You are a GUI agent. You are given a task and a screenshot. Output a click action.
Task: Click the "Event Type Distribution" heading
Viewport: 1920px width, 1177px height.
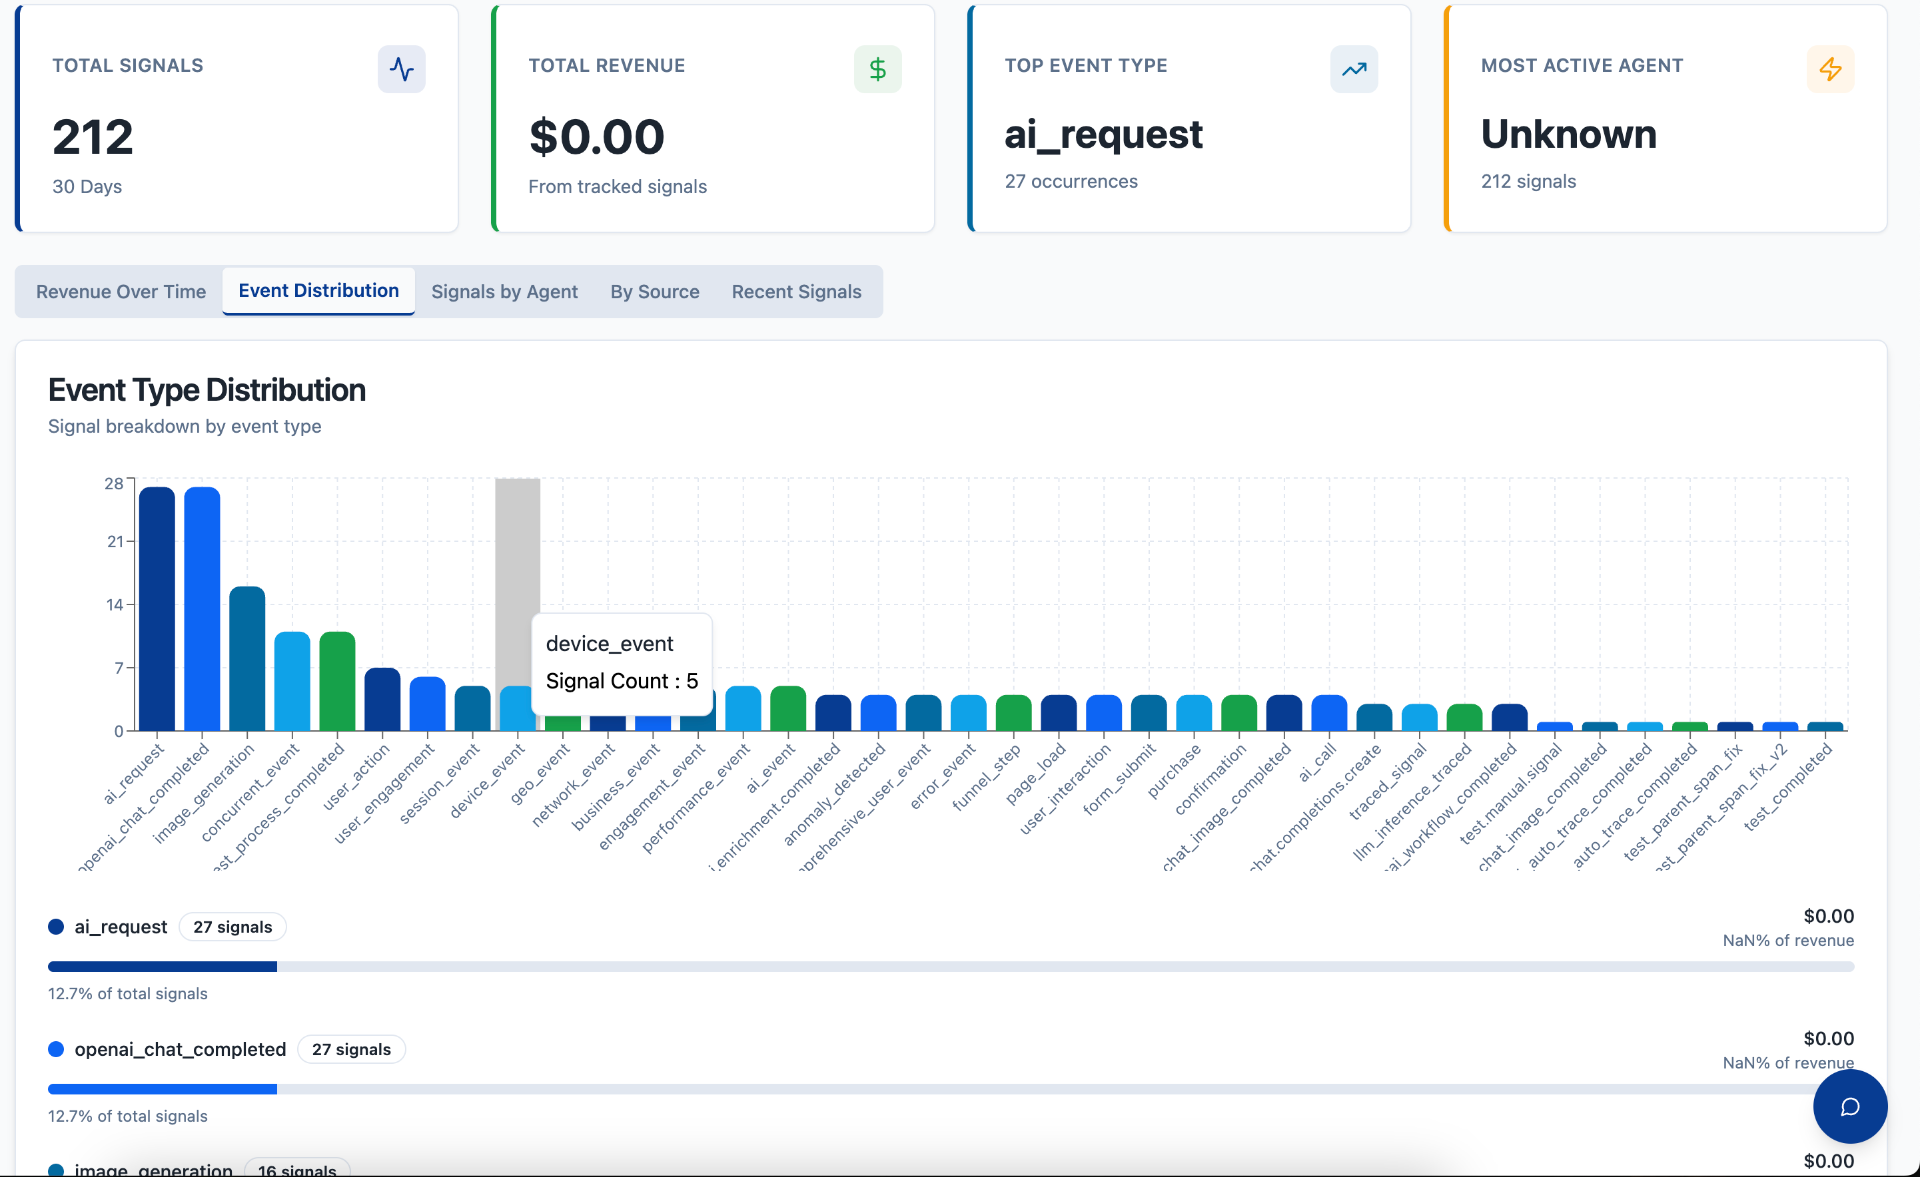coord(207,390)
